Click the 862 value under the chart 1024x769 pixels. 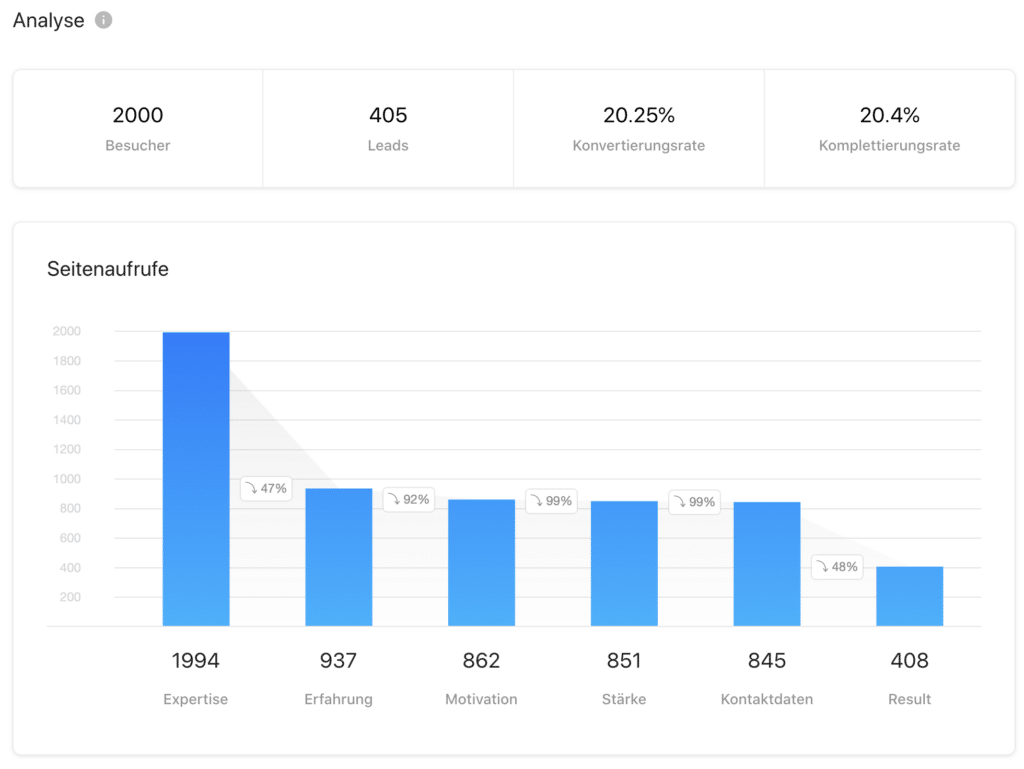click(481, 661)
